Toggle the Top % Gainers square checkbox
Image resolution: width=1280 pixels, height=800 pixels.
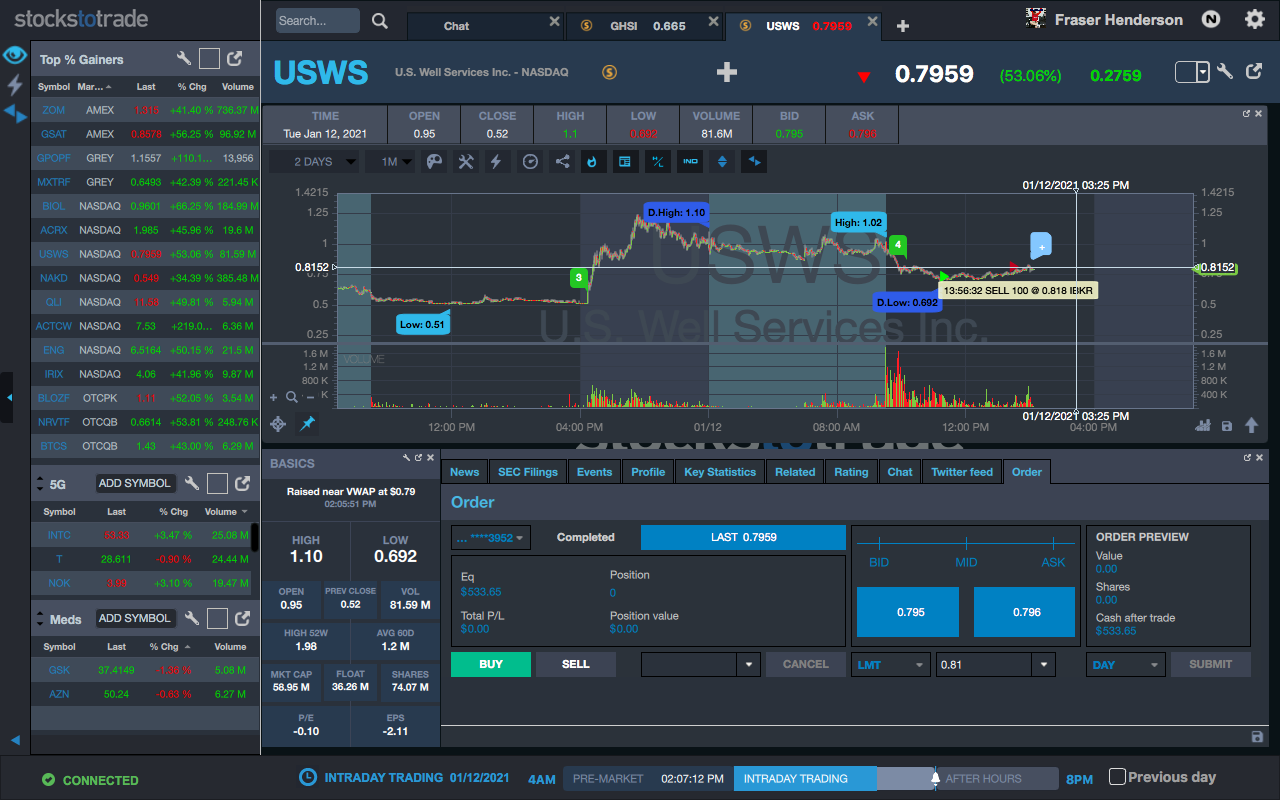[209, 59]
